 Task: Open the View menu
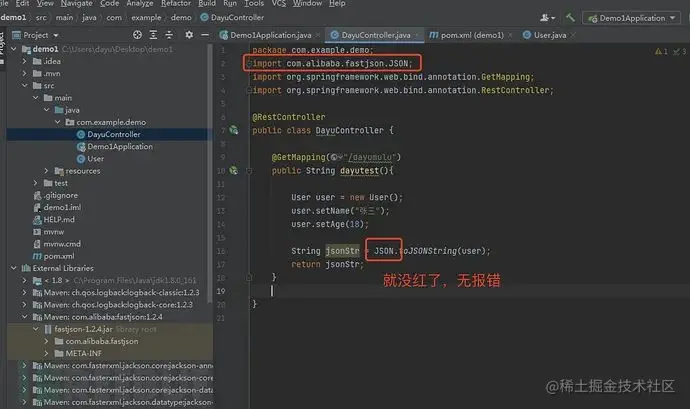(45, 4)
